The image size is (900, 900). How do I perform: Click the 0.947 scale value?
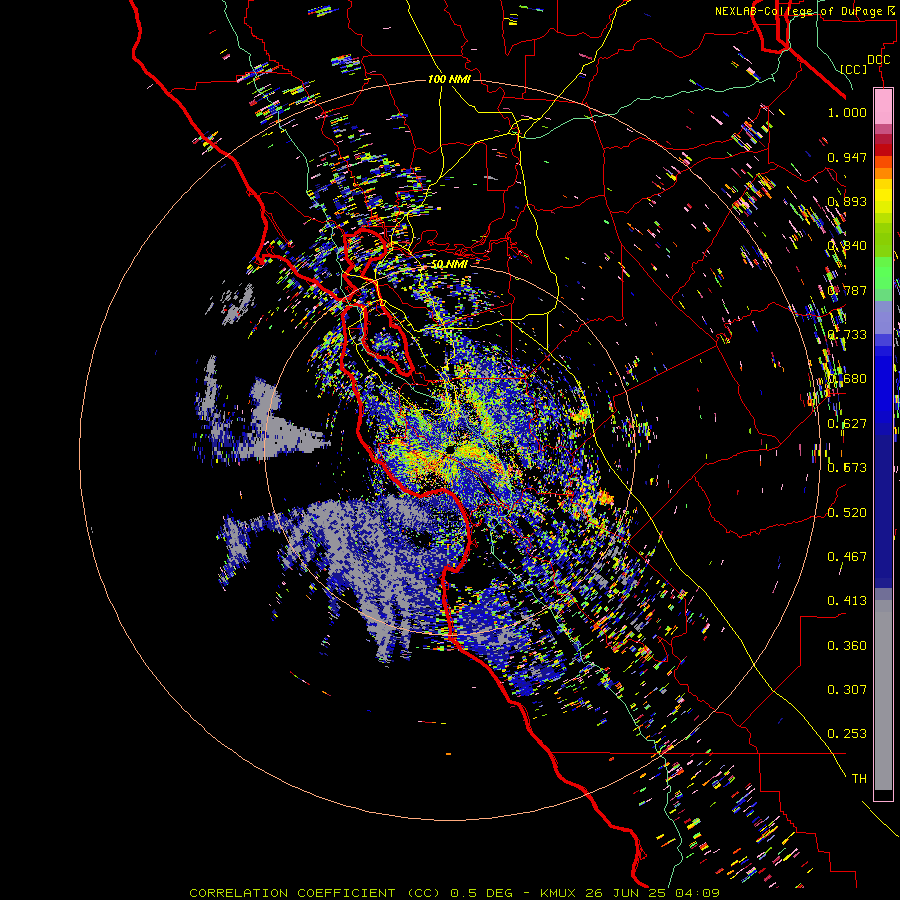[847, 157]
